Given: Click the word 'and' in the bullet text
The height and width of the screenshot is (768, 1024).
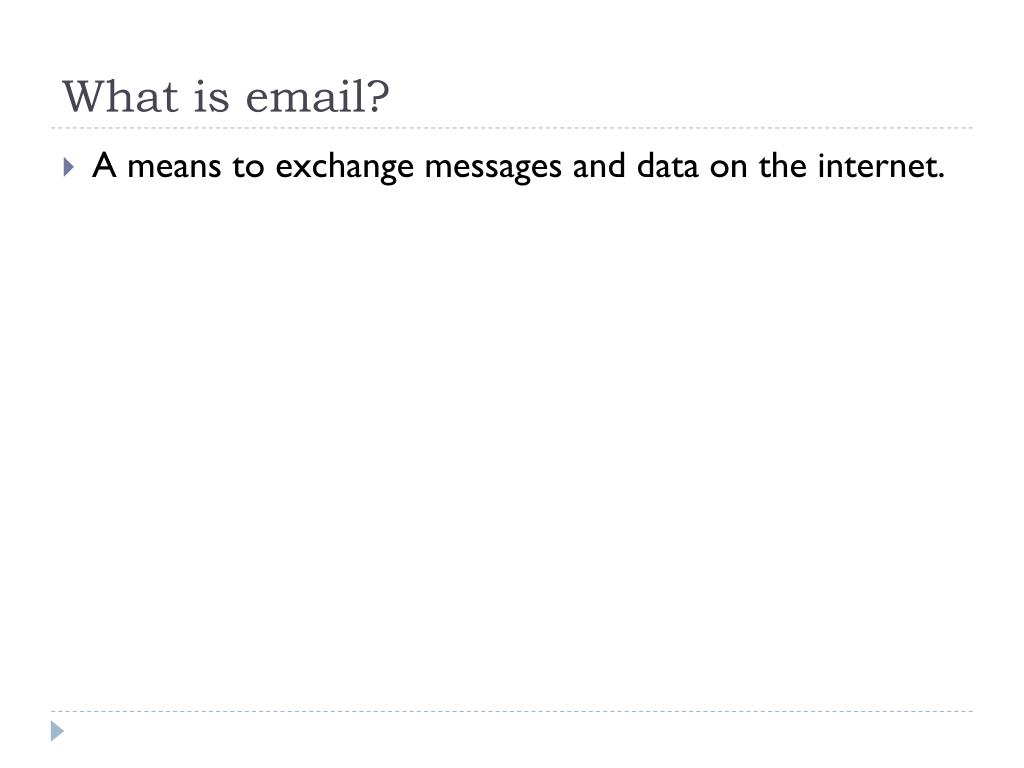Looking at the screenshot, I should [x=599, y=165].
